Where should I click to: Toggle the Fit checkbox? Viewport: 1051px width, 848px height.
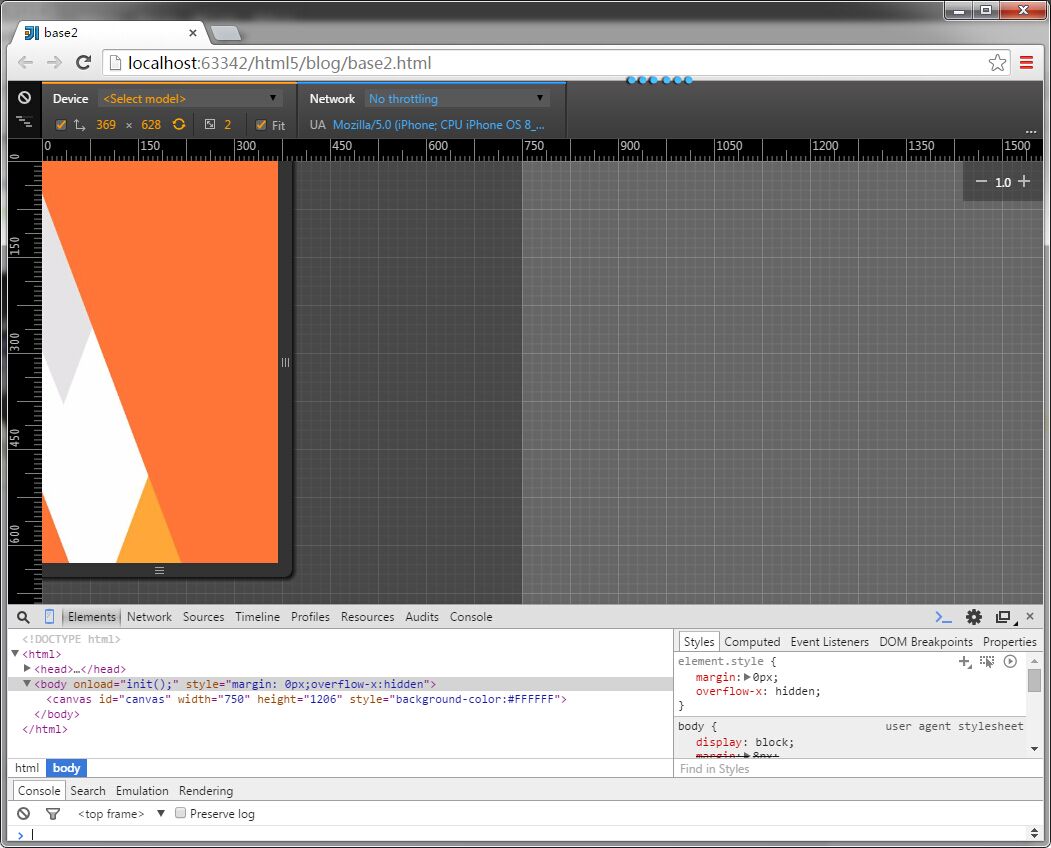coord(261,125)
